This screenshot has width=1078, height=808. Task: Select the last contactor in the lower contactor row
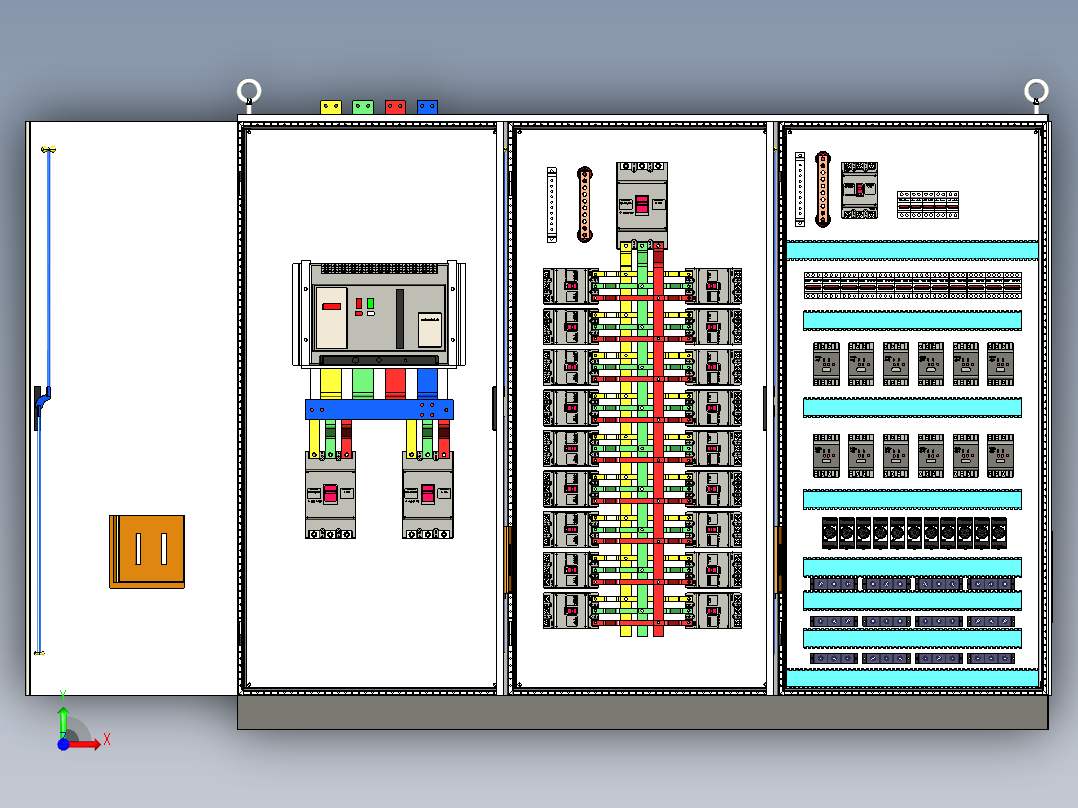1000,455
